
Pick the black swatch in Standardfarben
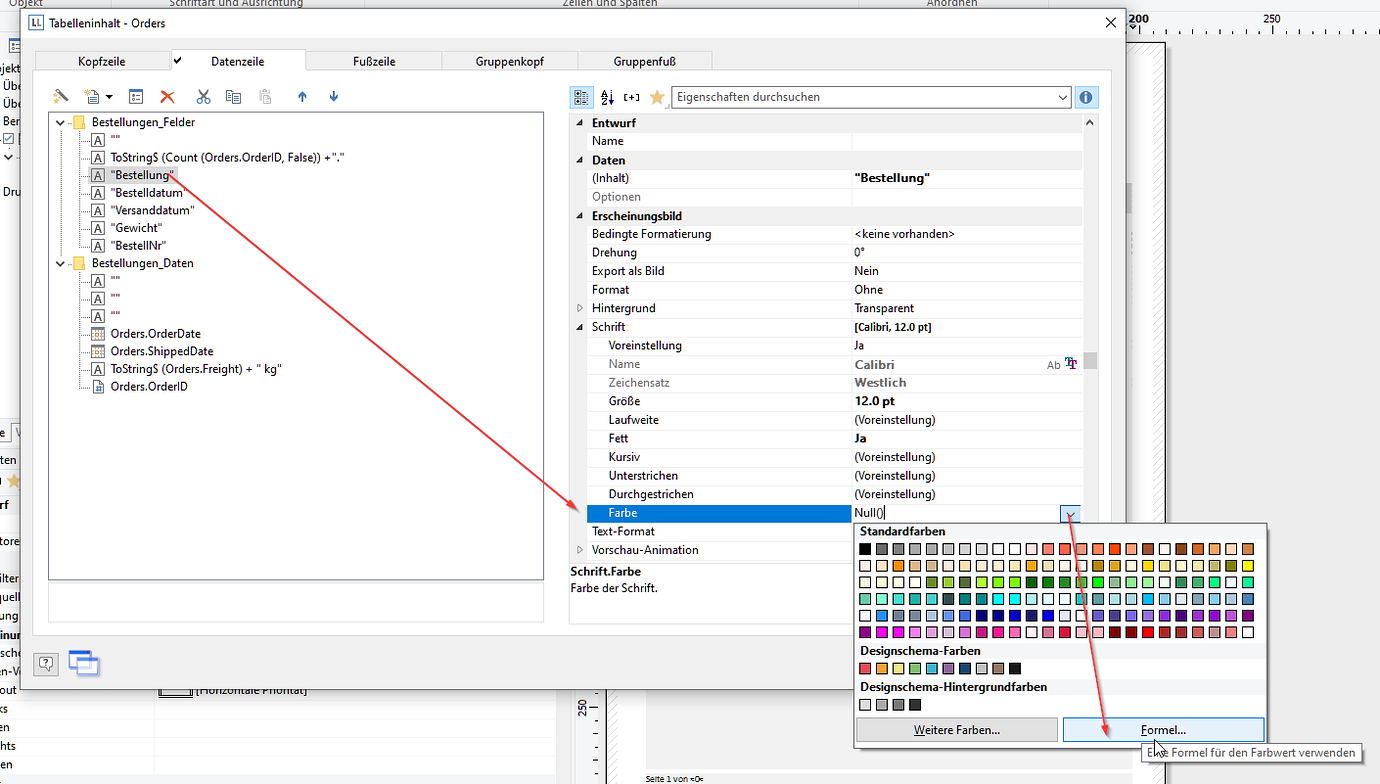pos(865,549)
